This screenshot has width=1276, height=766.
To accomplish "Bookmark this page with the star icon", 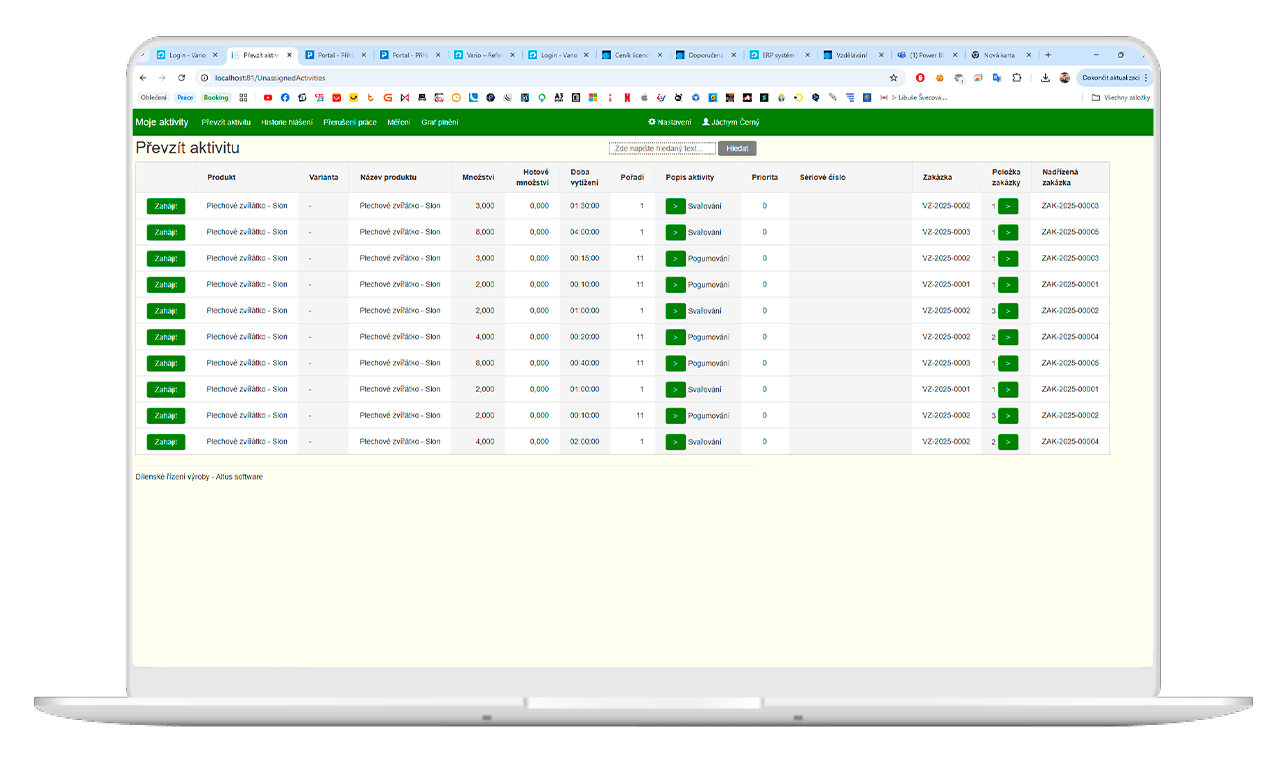I will 893,77.
